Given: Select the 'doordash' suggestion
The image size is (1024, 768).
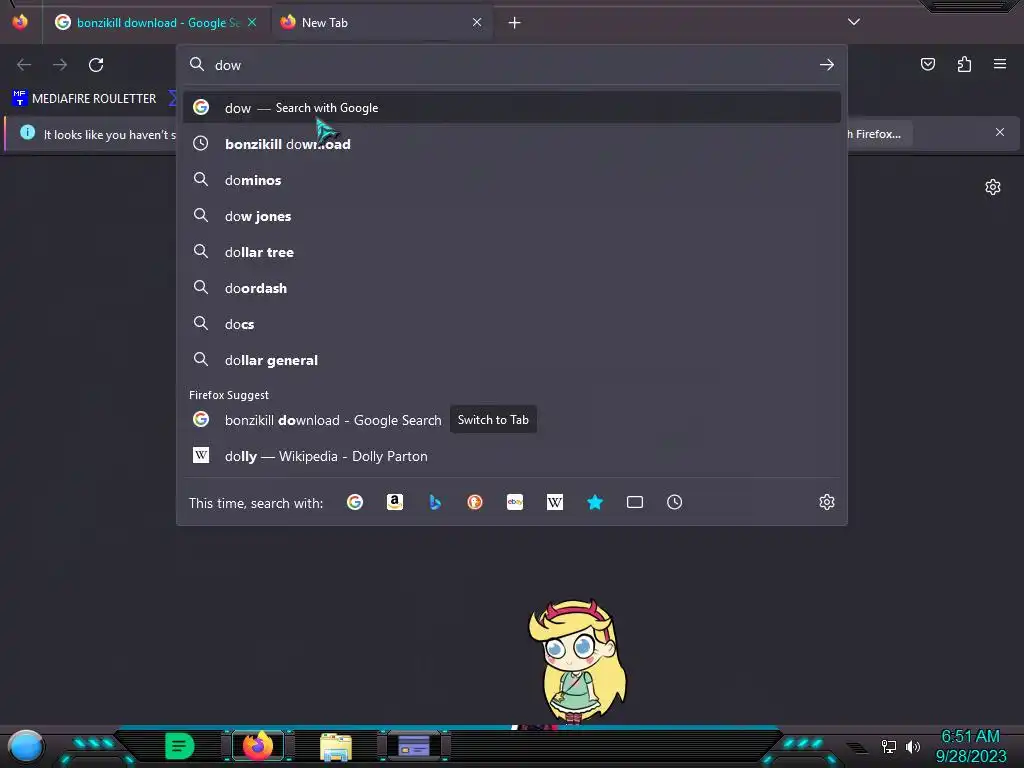Looking at the screenshot, I should (x=511, y=288).
